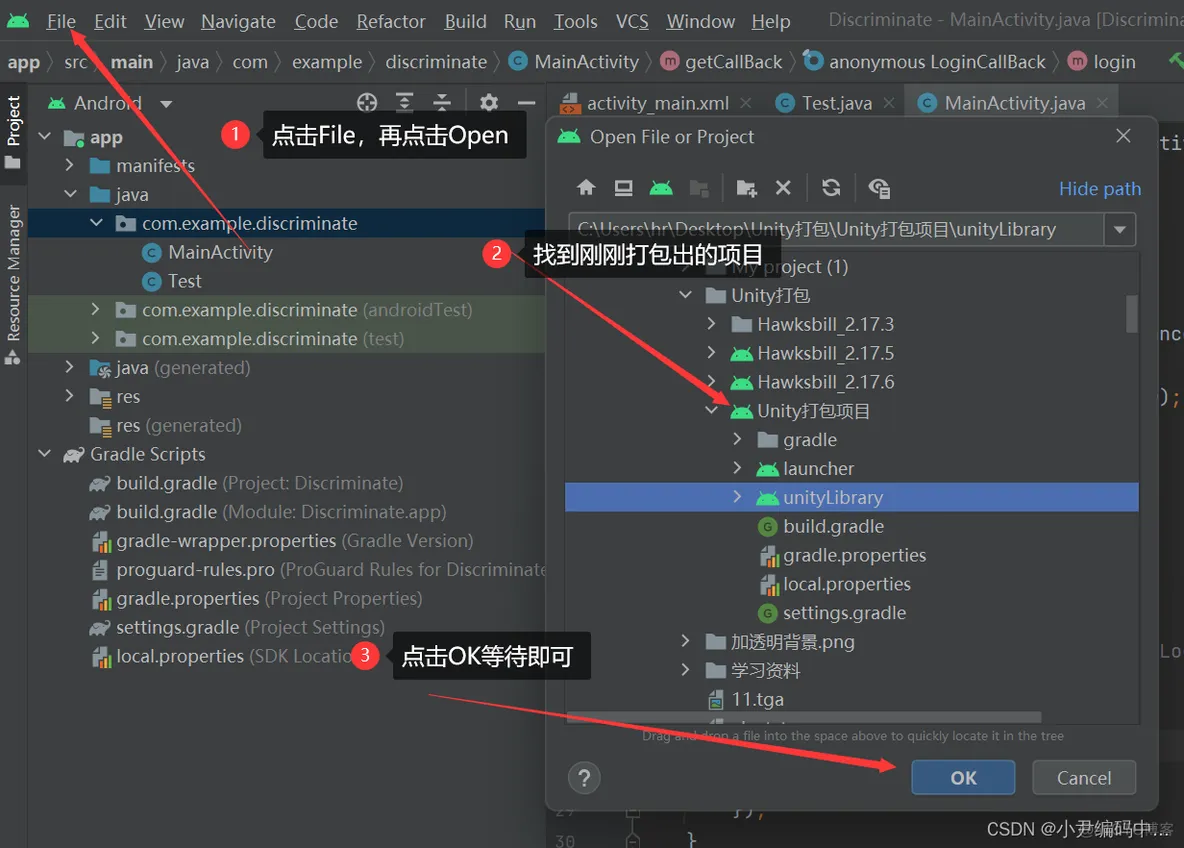Open the path history dropdown arrow
Screen dimensions: 1184x848
click(1120, 230)
